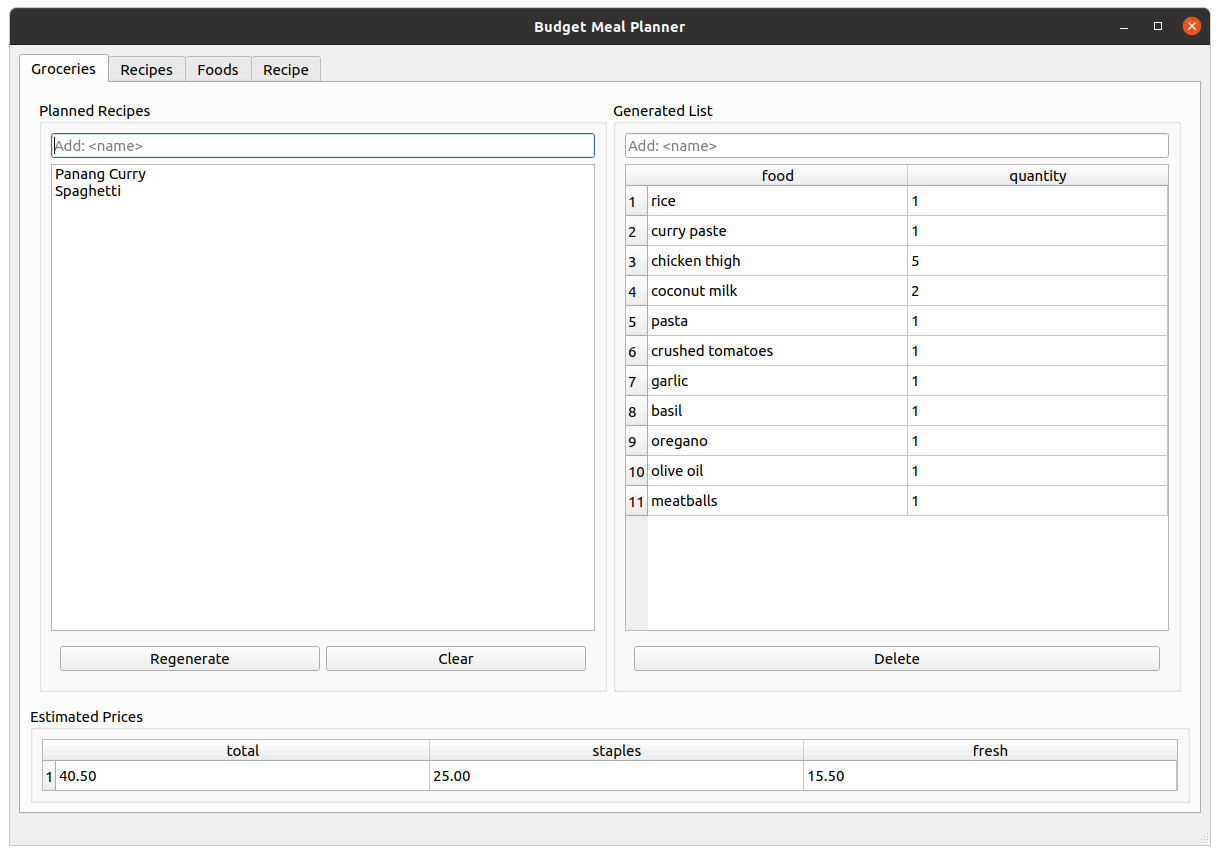Image resolution: width=1220 pixels, height=855 pixels.
Task: Select quantity cell for meatballs
Action: [x=1037, y=501]
